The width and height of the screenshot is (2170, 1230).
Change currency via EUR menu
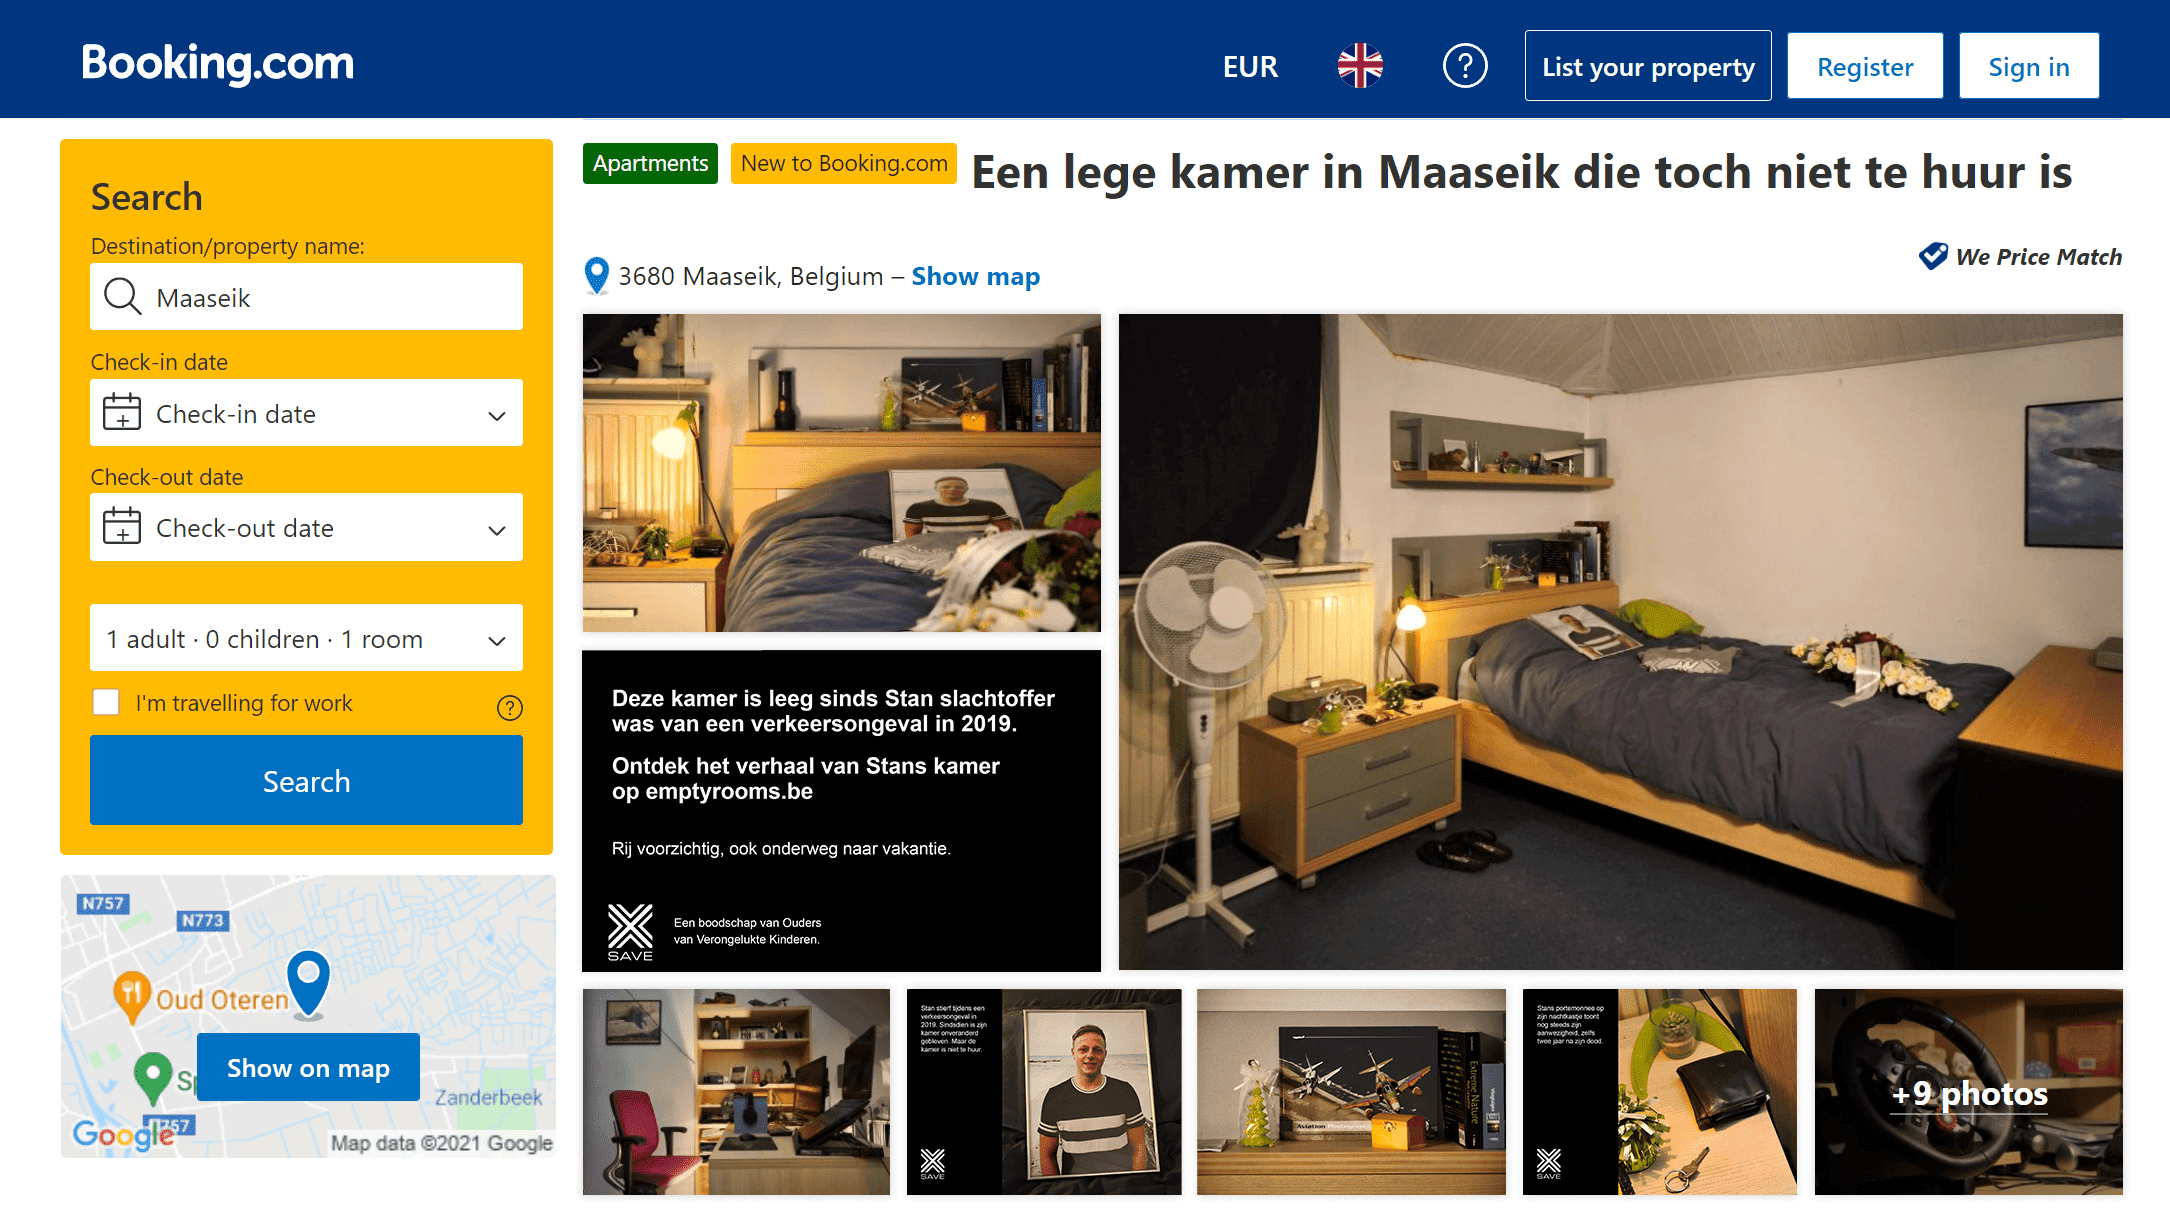(x=1250, y=66)
